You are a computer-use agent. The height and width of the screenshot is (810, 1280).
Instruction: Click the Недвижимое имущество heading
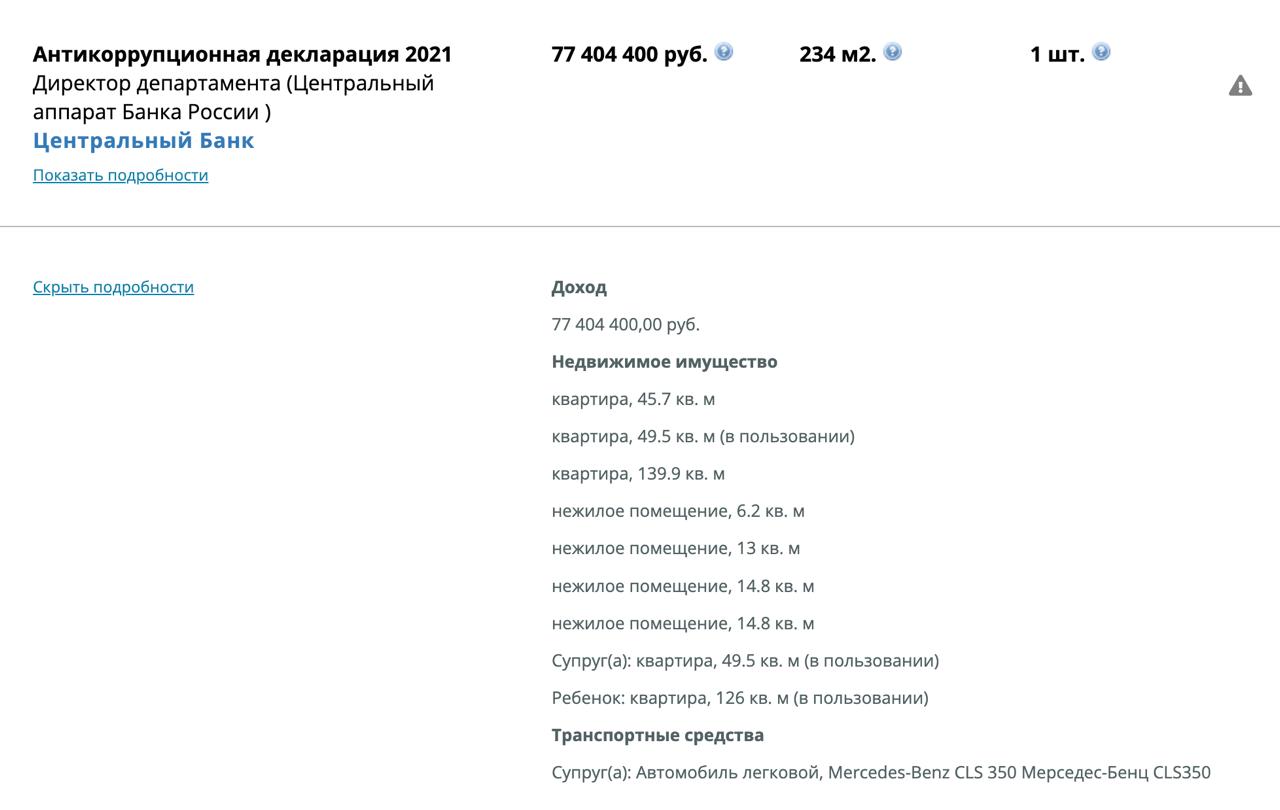pyautogui.click(x=664, y=362)
